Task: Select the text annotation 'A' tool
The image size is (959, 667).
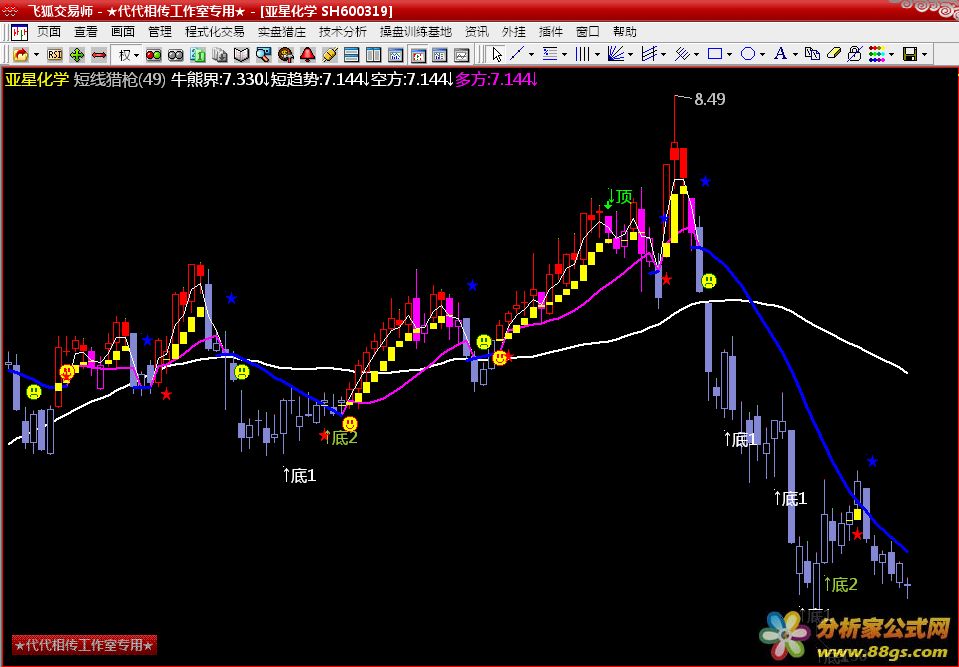Action: 780,54
